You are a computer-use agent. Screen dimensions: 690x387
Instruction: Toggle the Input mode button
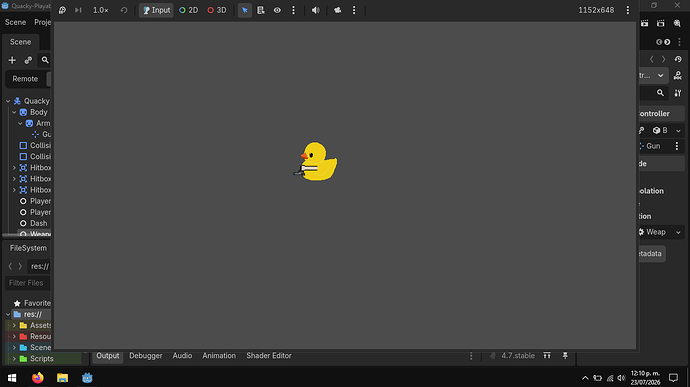pyautogui.click(x=156, y=10)
